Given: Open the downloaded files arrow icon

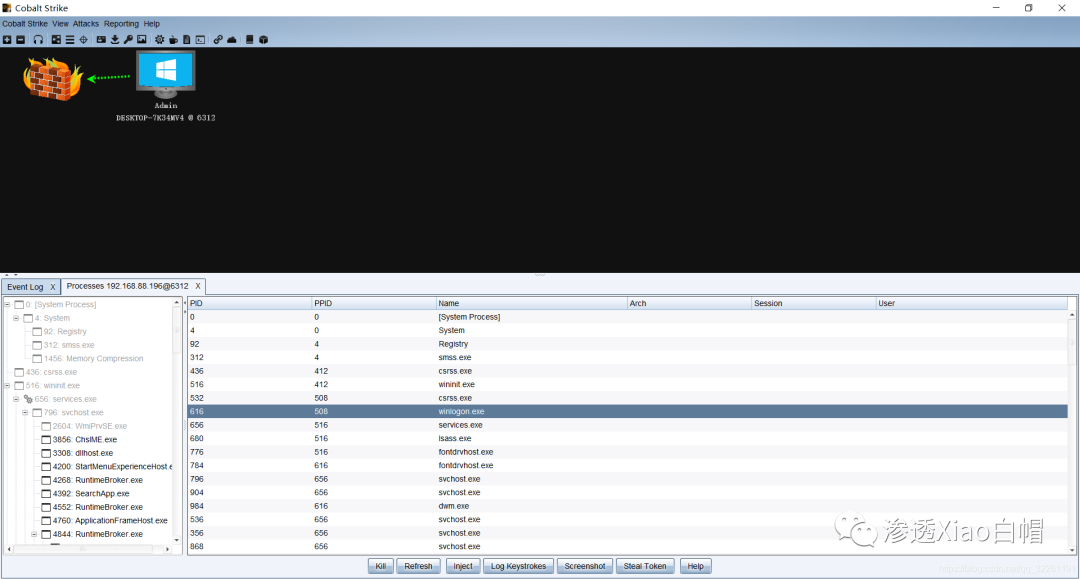Looking at the screenshot, I should point(115,40).
